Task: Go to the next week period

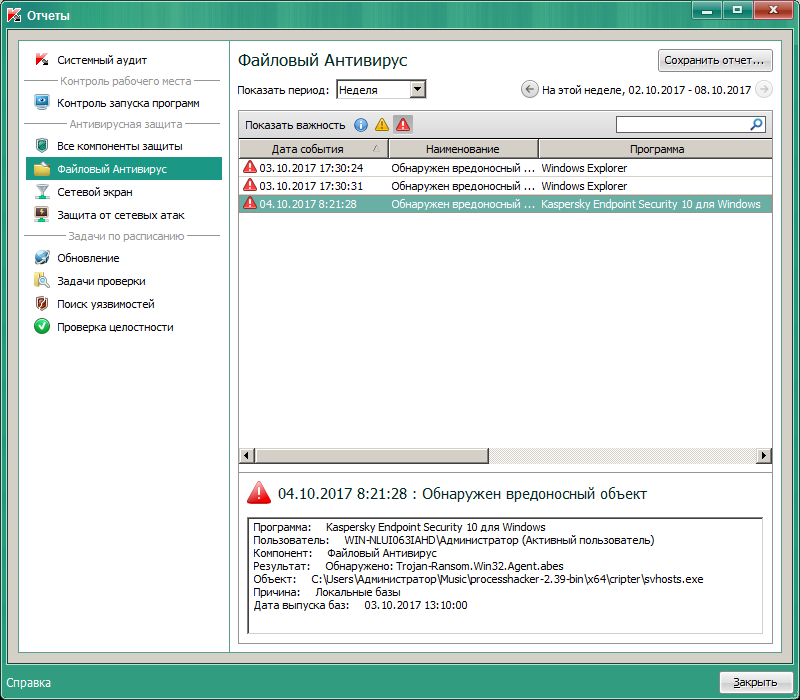Action: (x=764, y=90)
